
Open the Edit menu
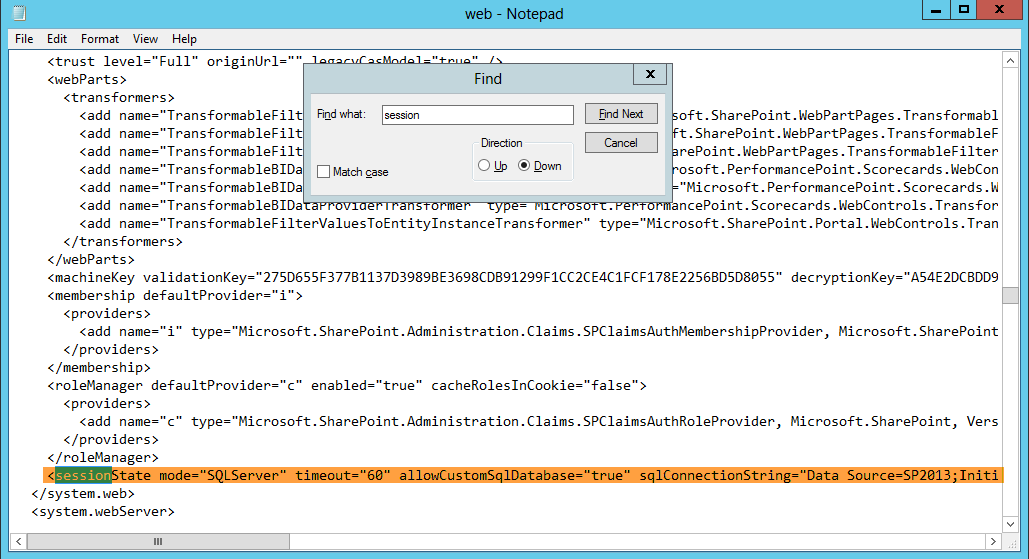coord(56,39)
